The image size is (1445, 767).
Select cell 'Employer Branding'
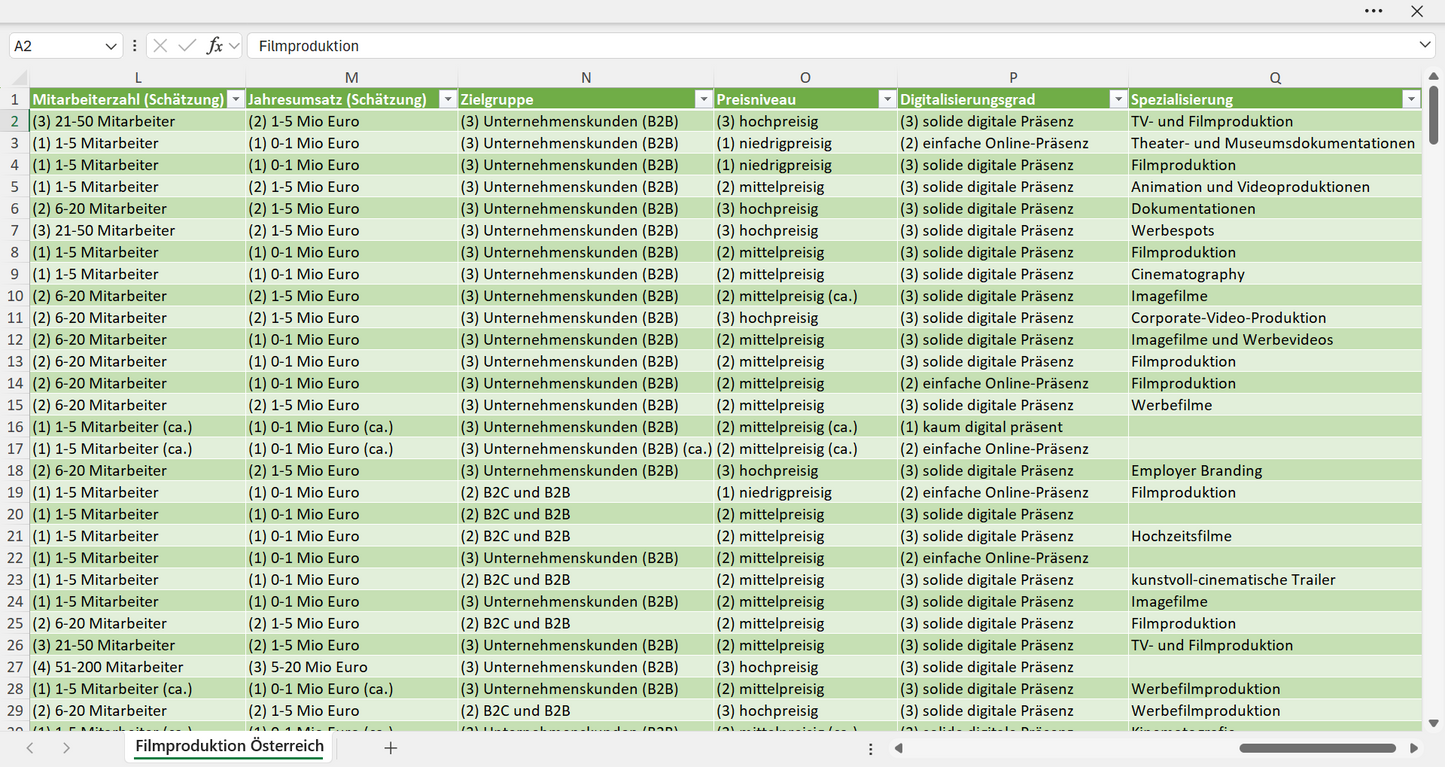coord(1275,471)
